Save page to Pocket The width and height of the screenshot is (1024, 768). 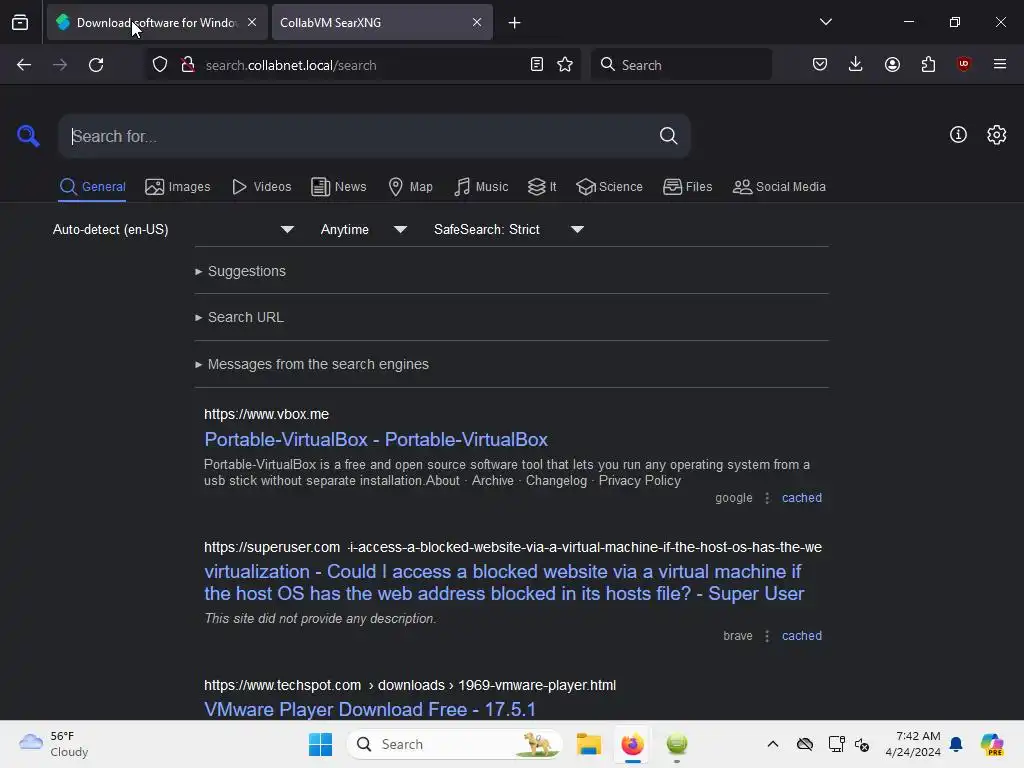tap(820, 64)
